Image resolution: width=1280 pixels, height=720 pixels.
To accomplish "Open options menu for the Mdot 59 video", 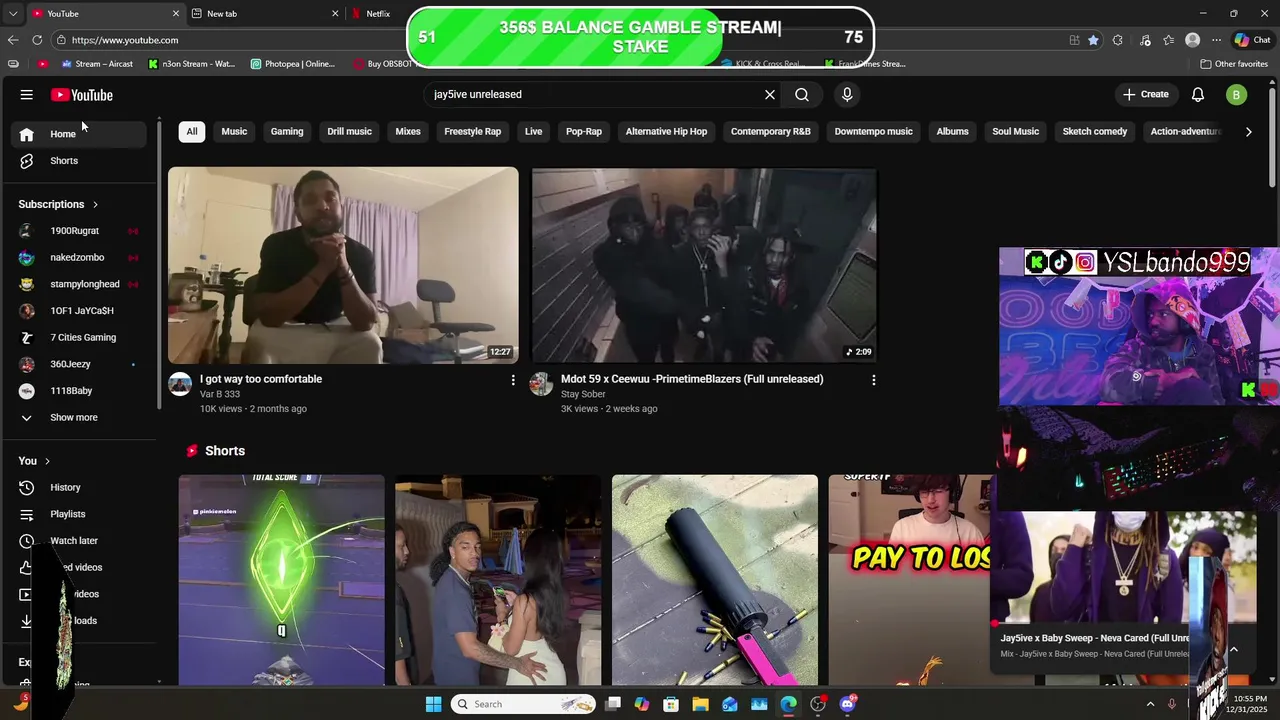I will click(x=873, y=380).
